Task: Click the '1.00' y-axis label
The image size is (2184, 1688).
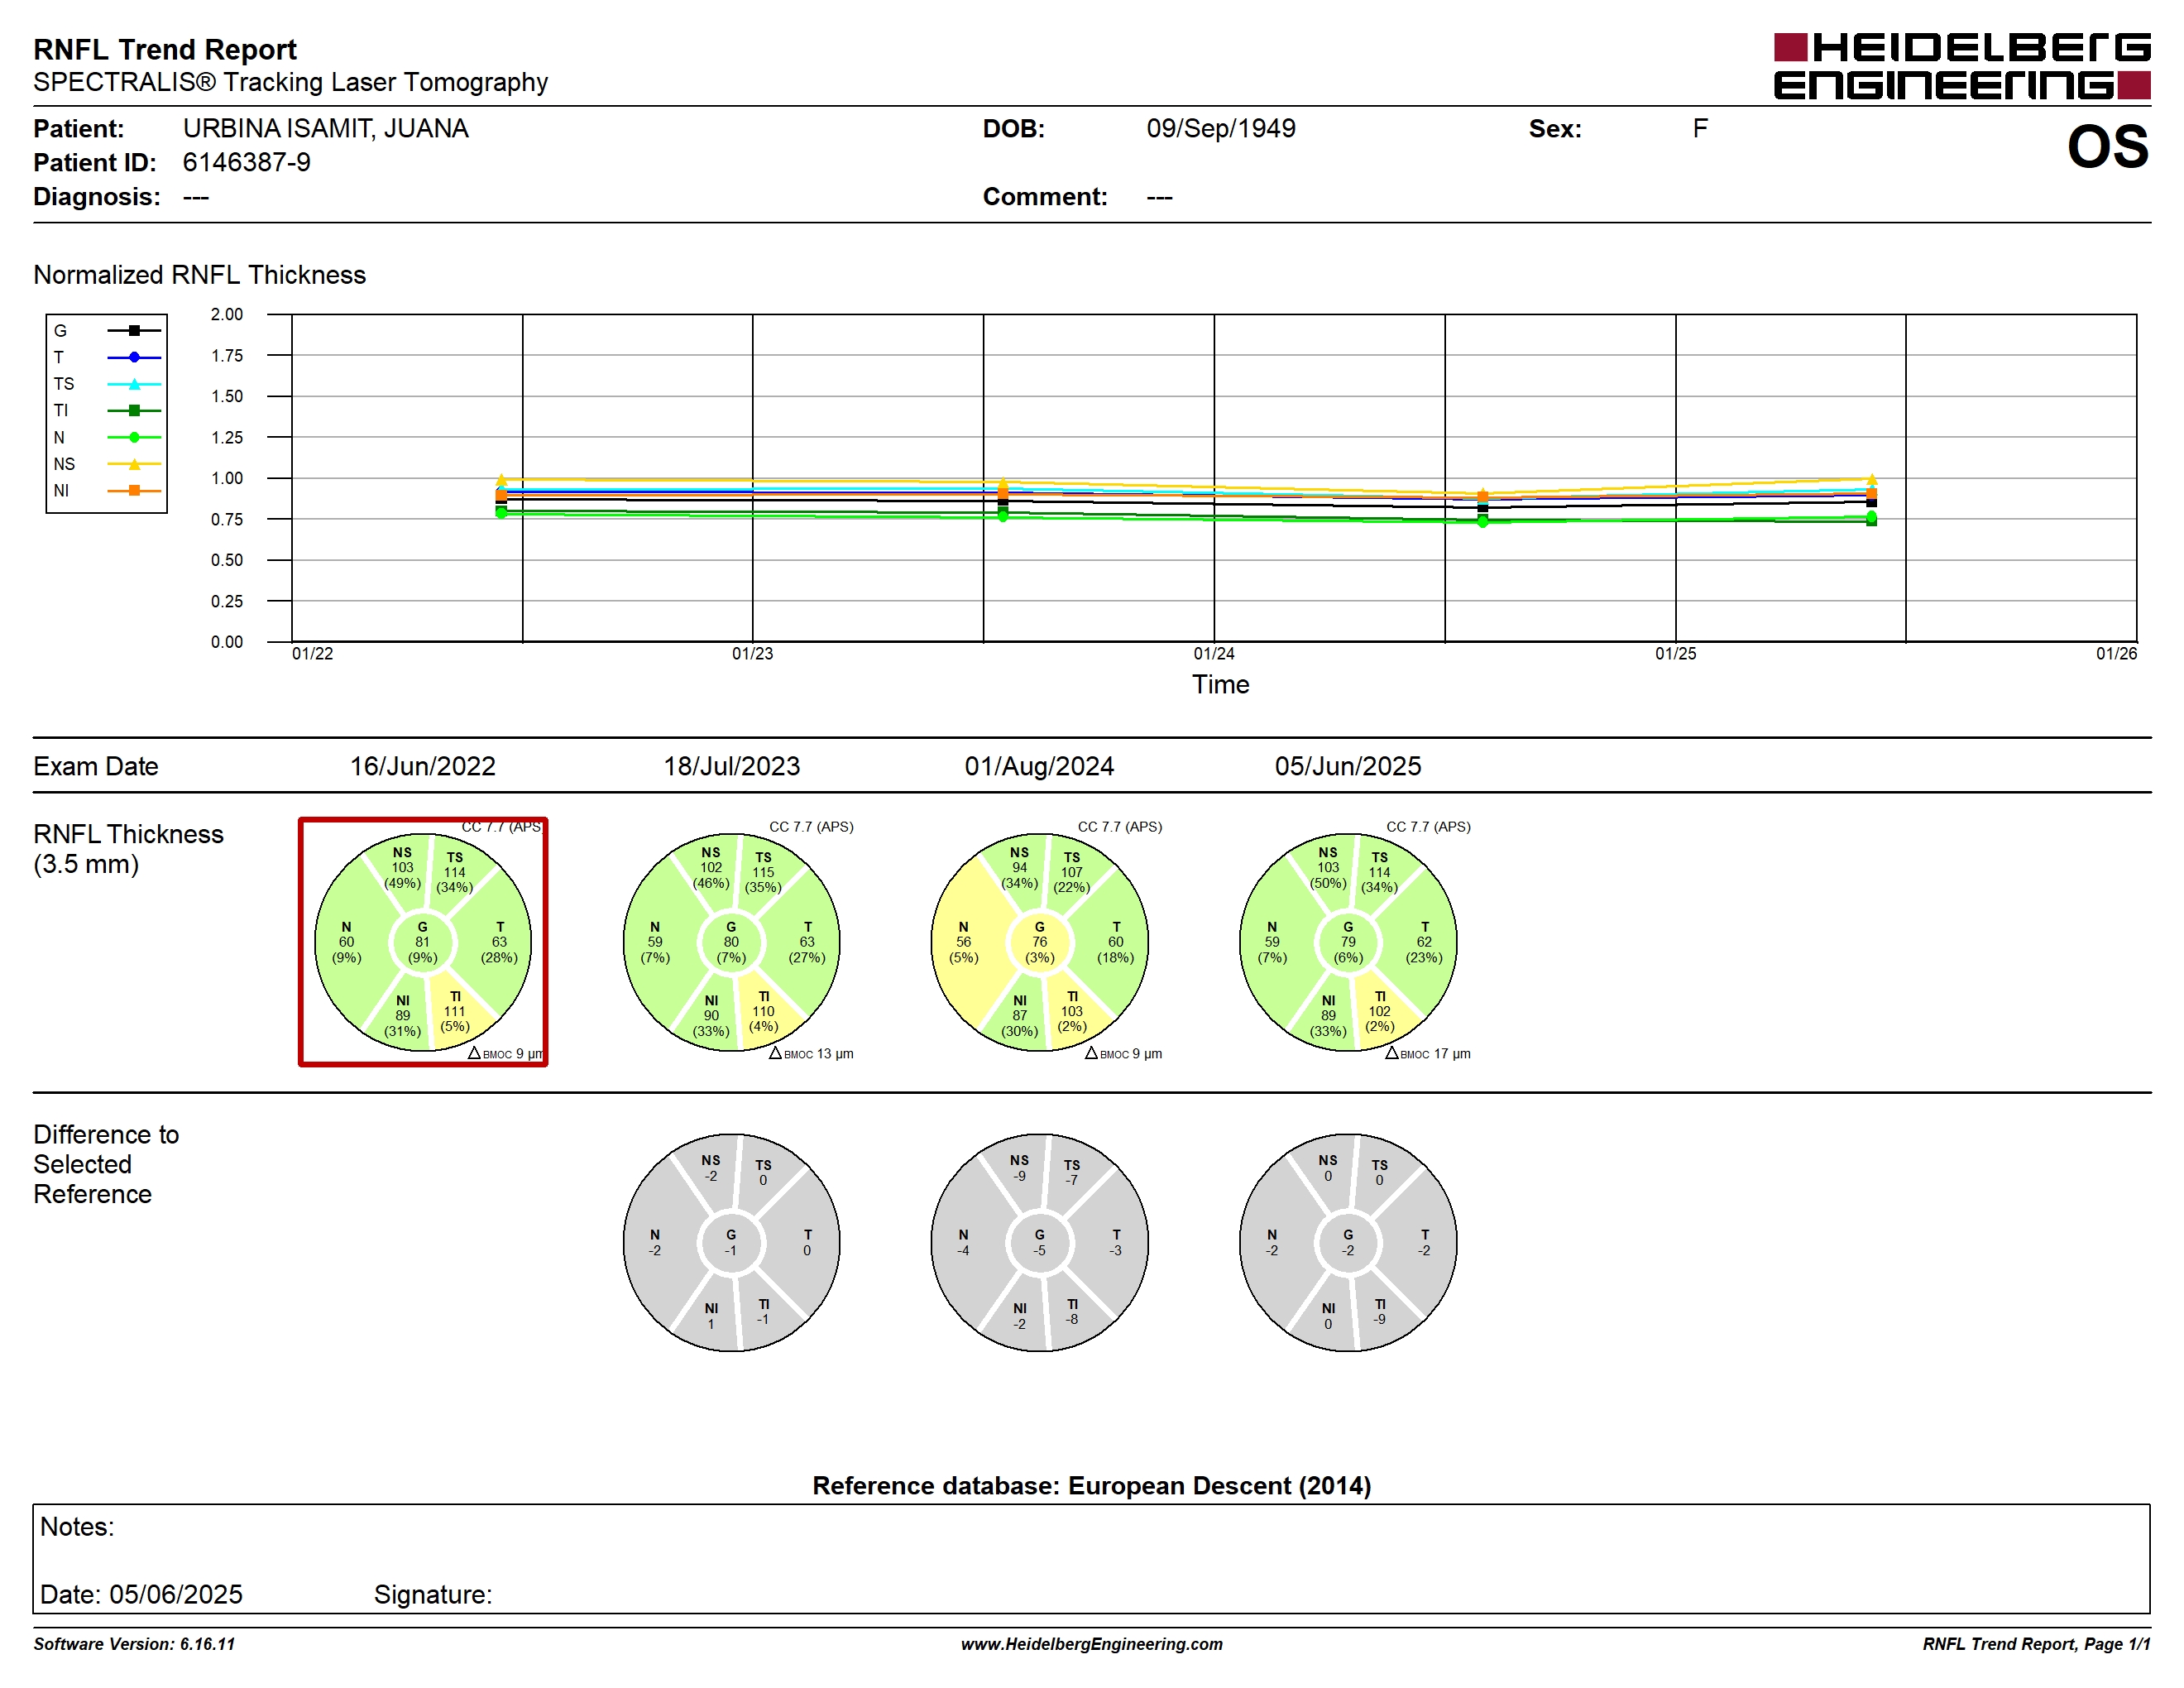Action: click(x=227, y=478)
